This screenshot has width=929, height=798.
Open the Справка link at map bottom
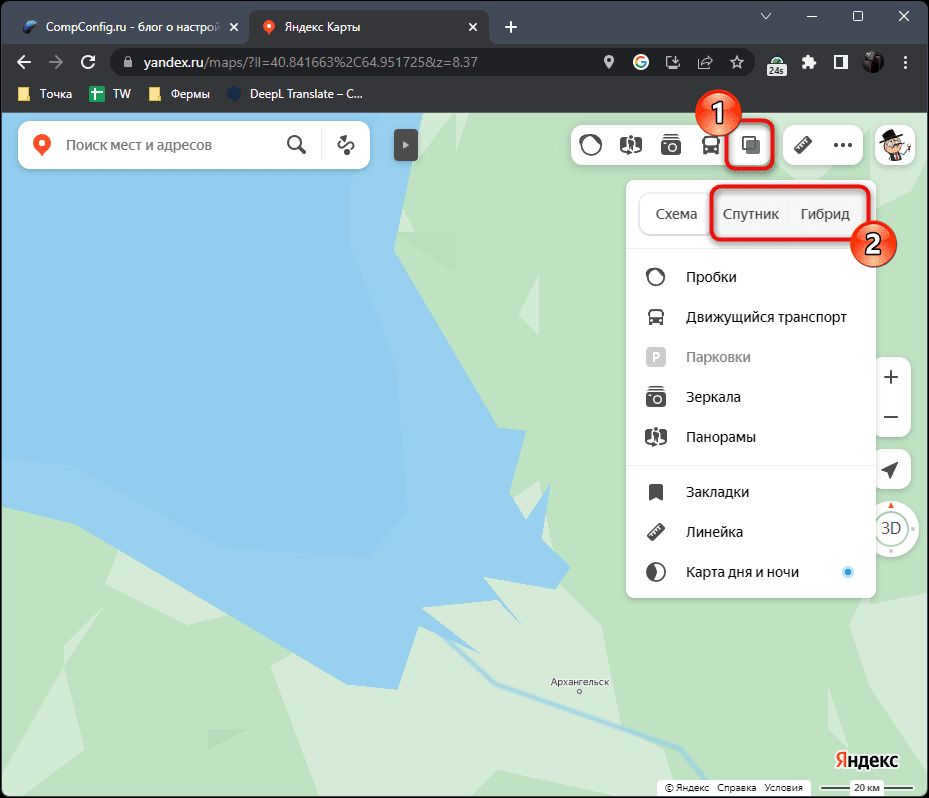[736, 787]
